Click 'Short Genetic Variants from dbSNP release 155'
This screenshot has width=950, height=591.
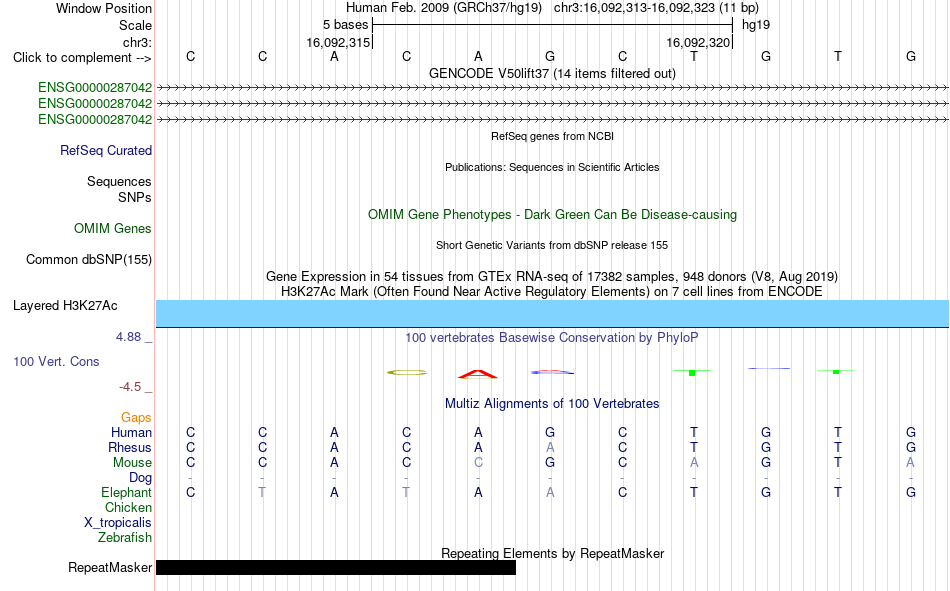(552, 245)
